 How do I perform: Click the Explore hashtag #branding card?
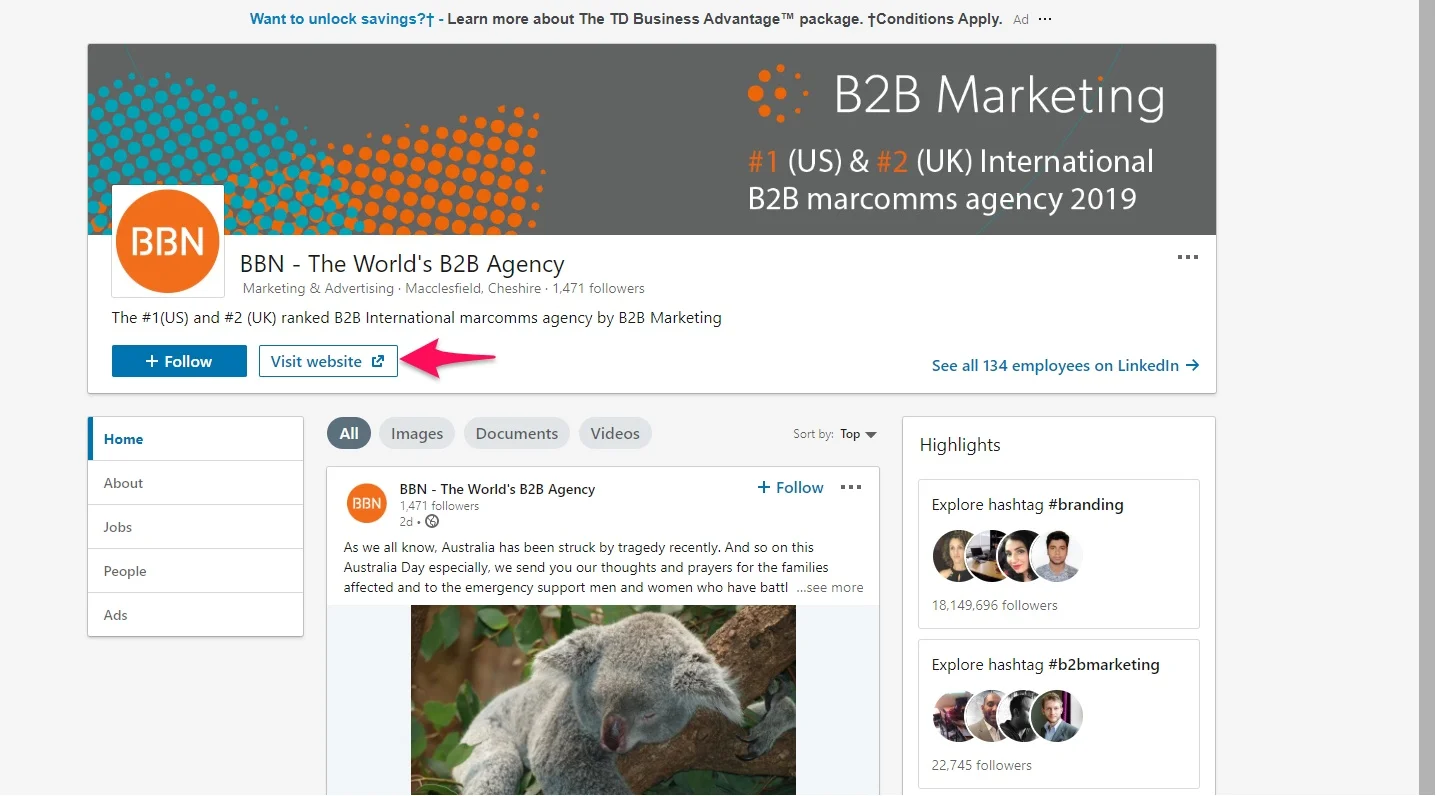(x=1059, y=553)
